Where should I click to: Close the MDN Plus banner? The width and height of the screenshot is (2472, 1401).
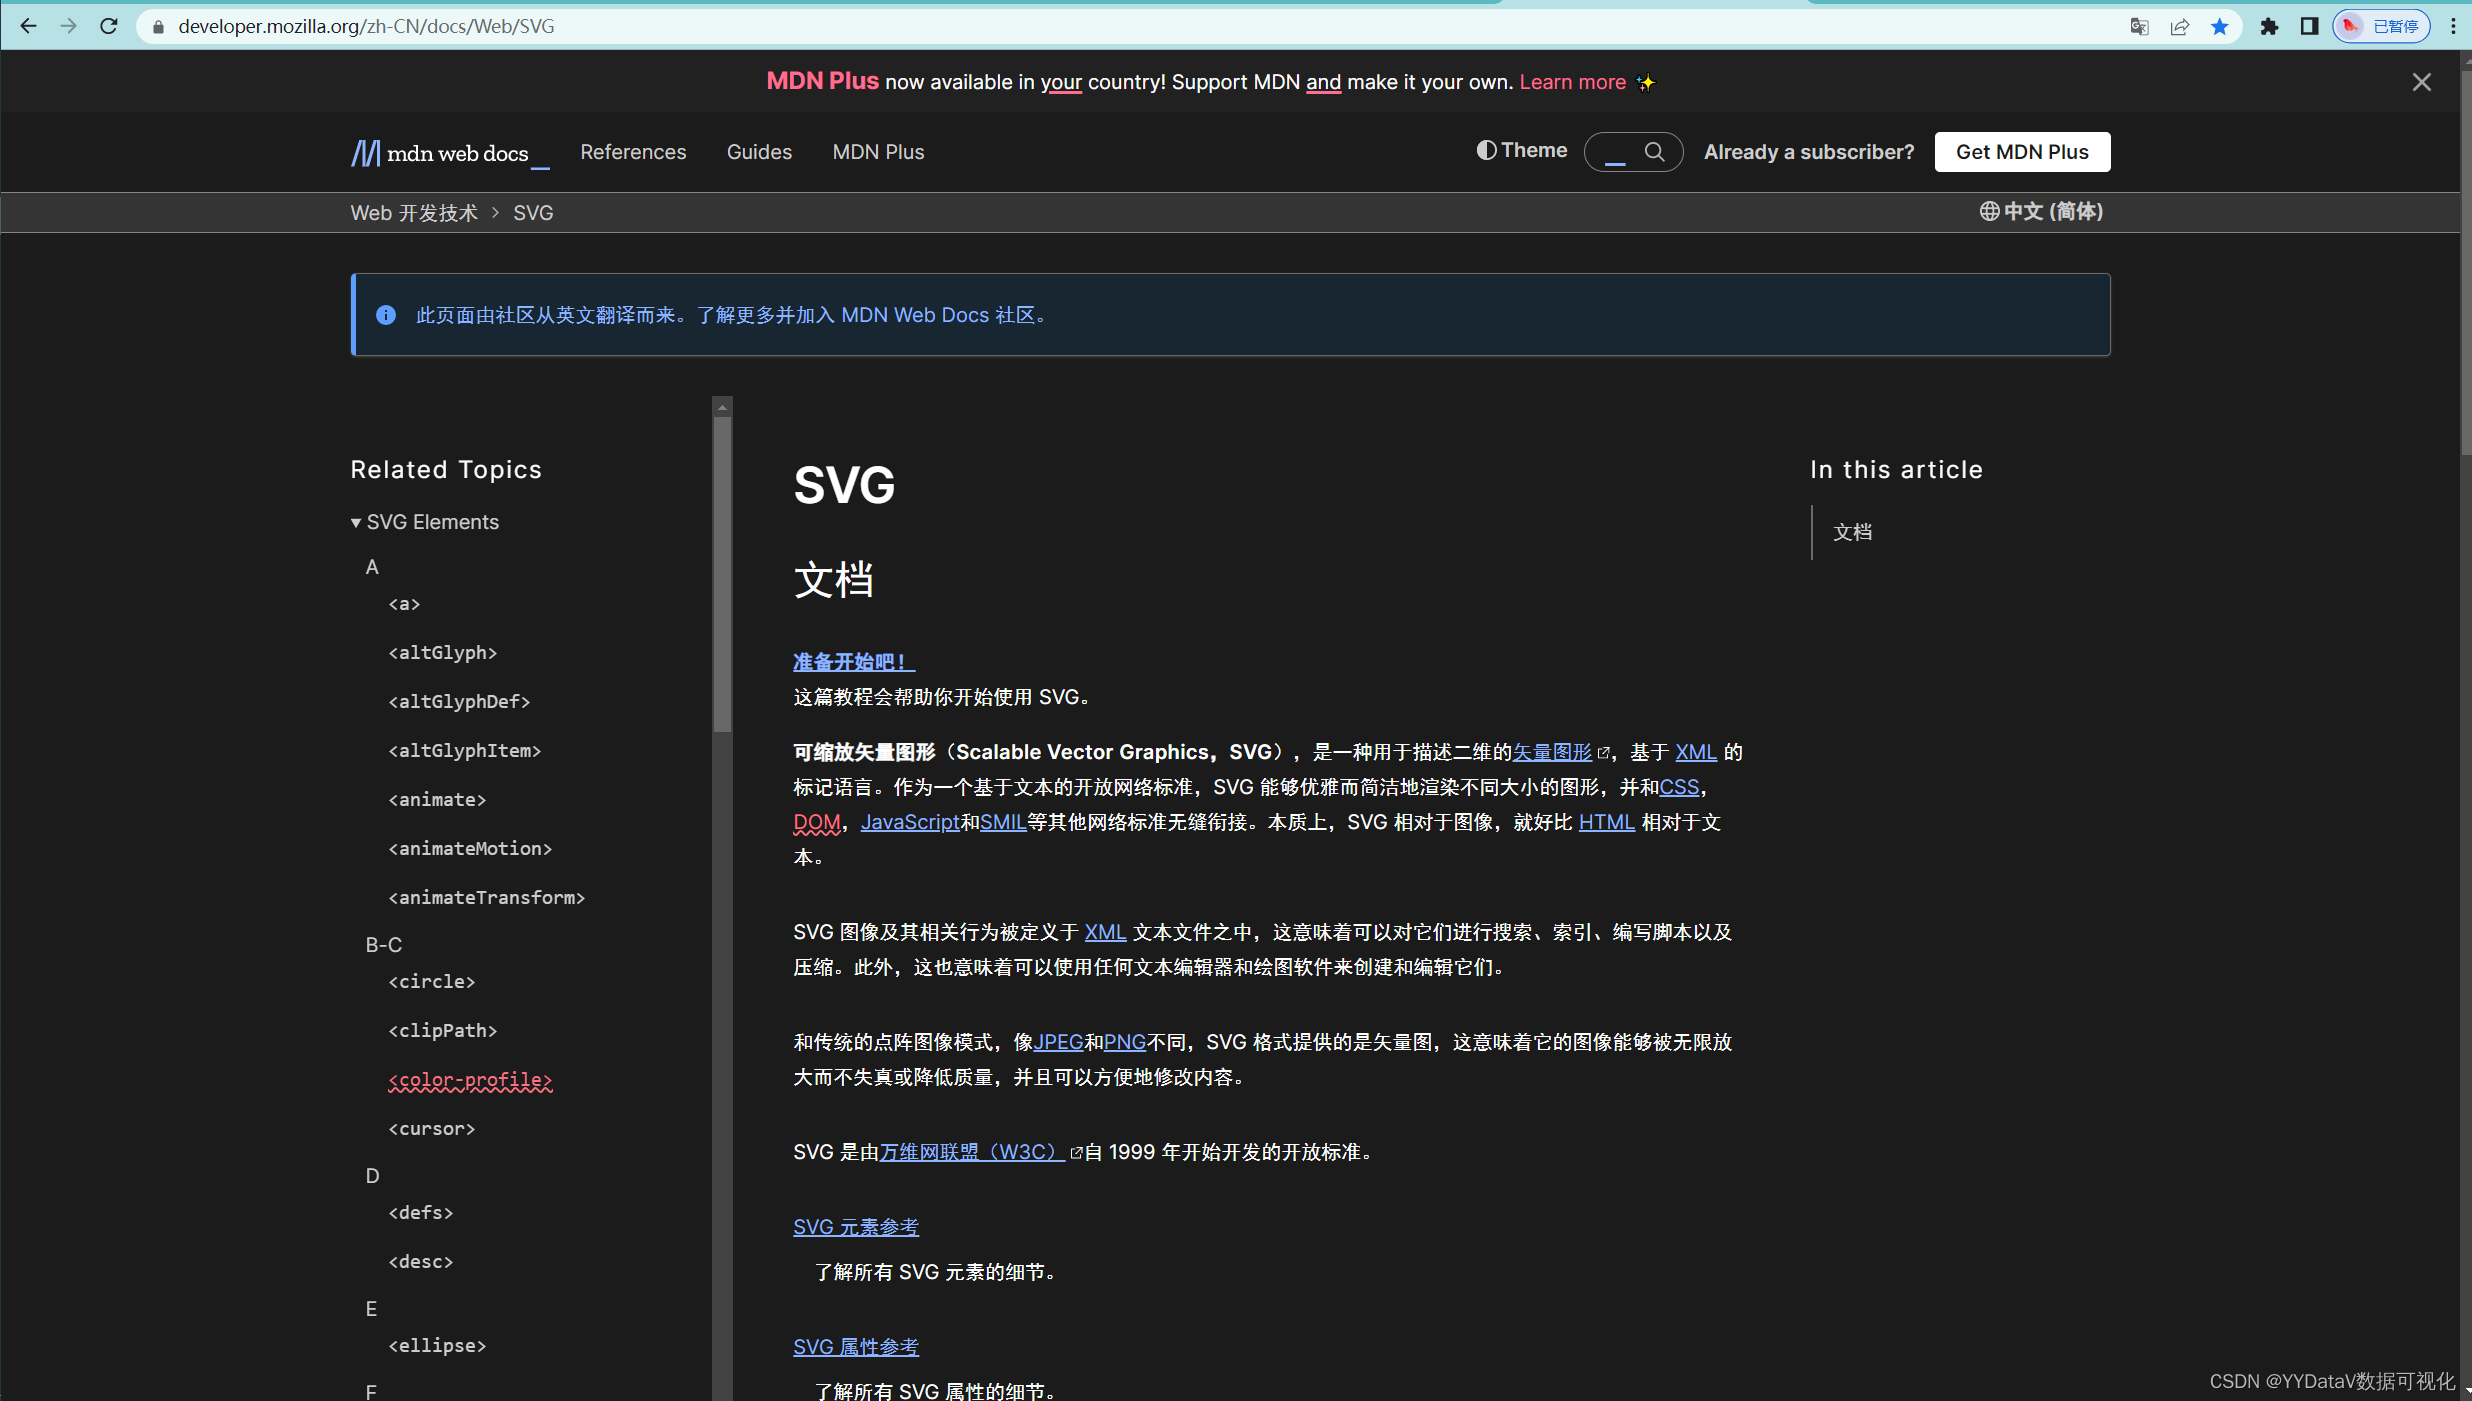[x=2421, y=82]
